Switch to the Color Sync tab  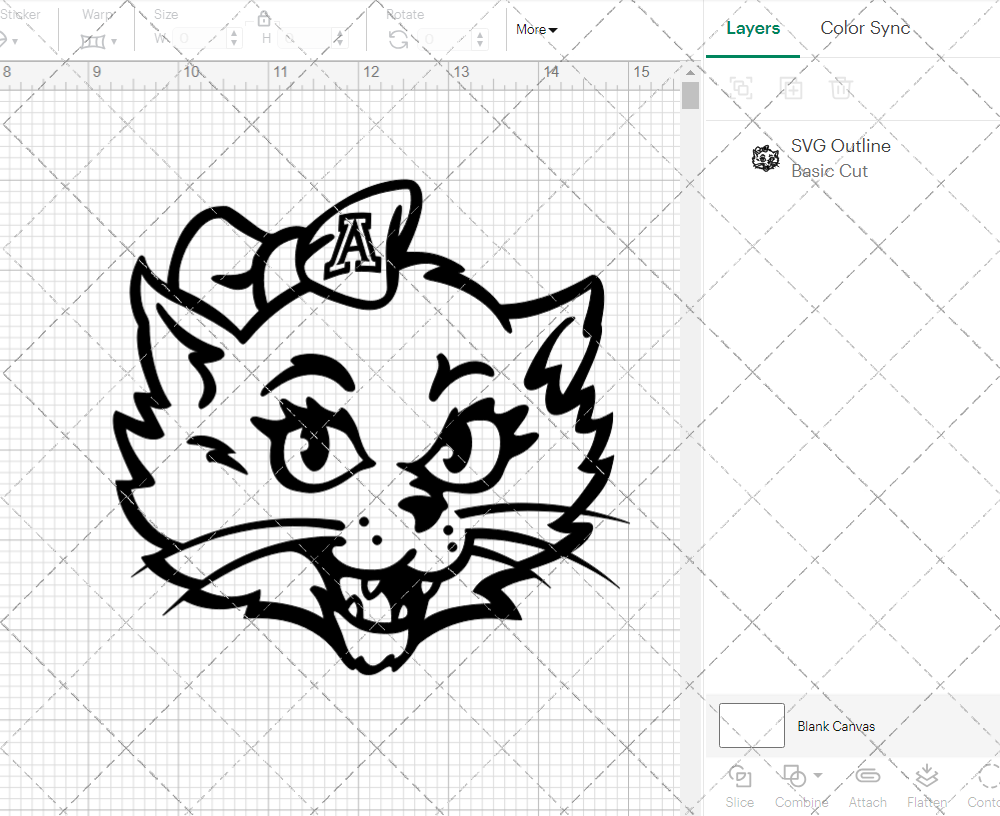[x=865, y=28]
